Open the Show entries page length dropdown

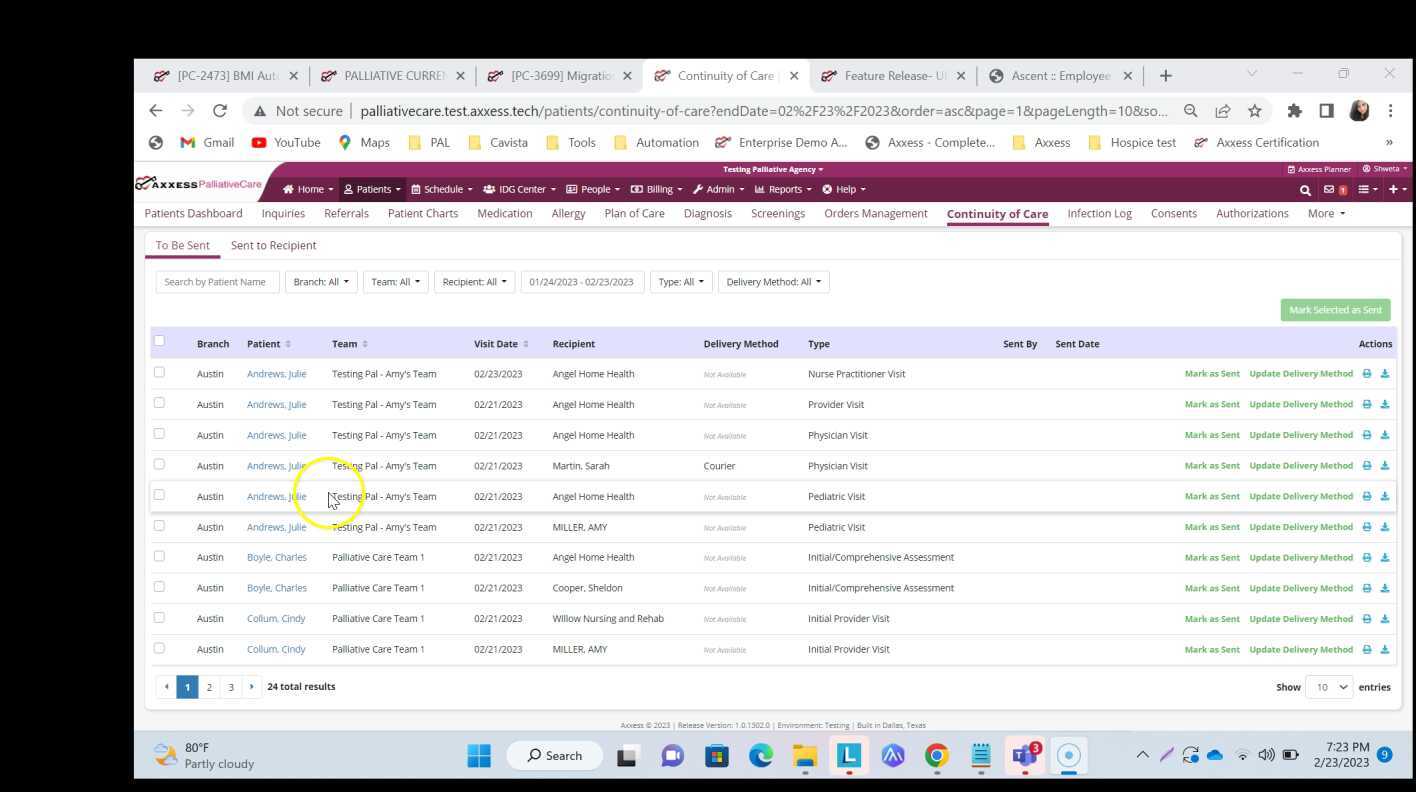(1331, 687)
